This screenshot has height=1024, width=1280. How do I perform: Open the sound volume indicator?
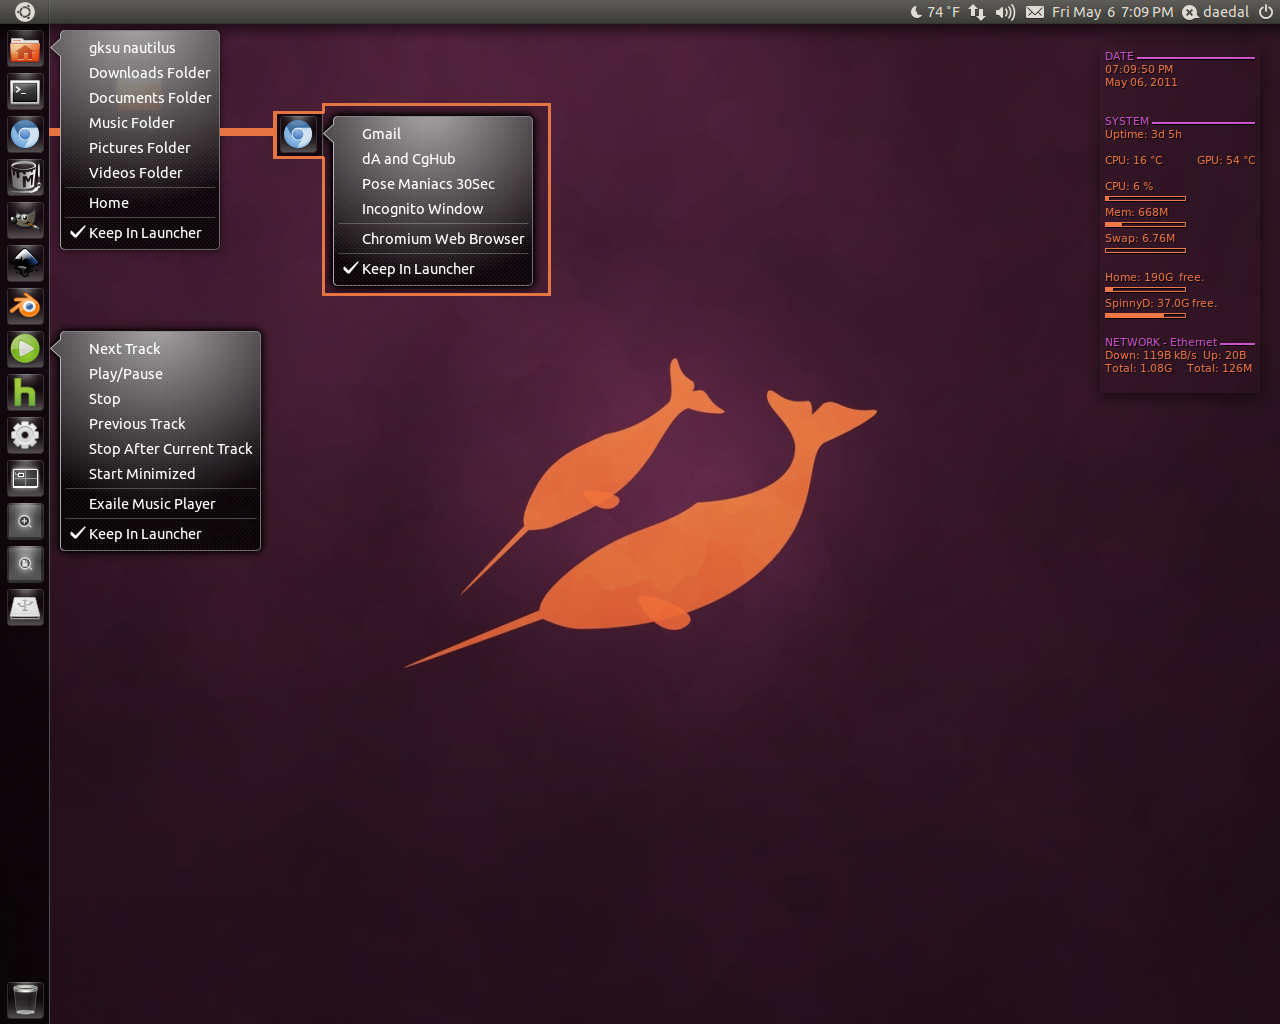point(1005,12)
